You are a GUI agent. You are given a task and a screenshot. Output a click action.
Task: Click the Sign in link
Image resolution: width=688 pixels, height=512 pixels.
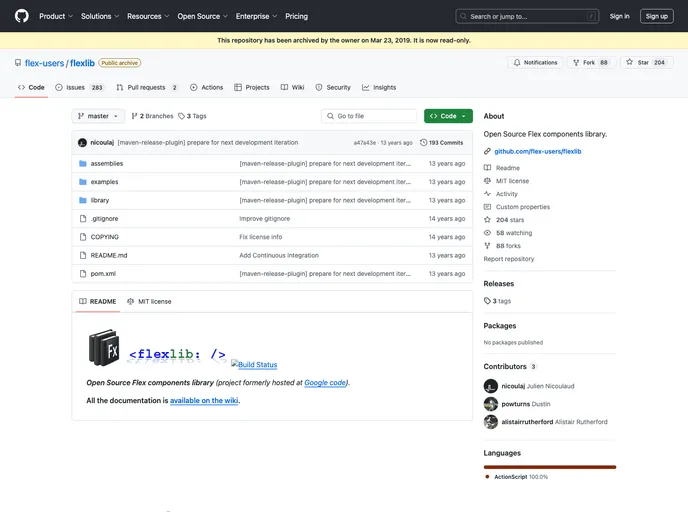coord(619,16)
